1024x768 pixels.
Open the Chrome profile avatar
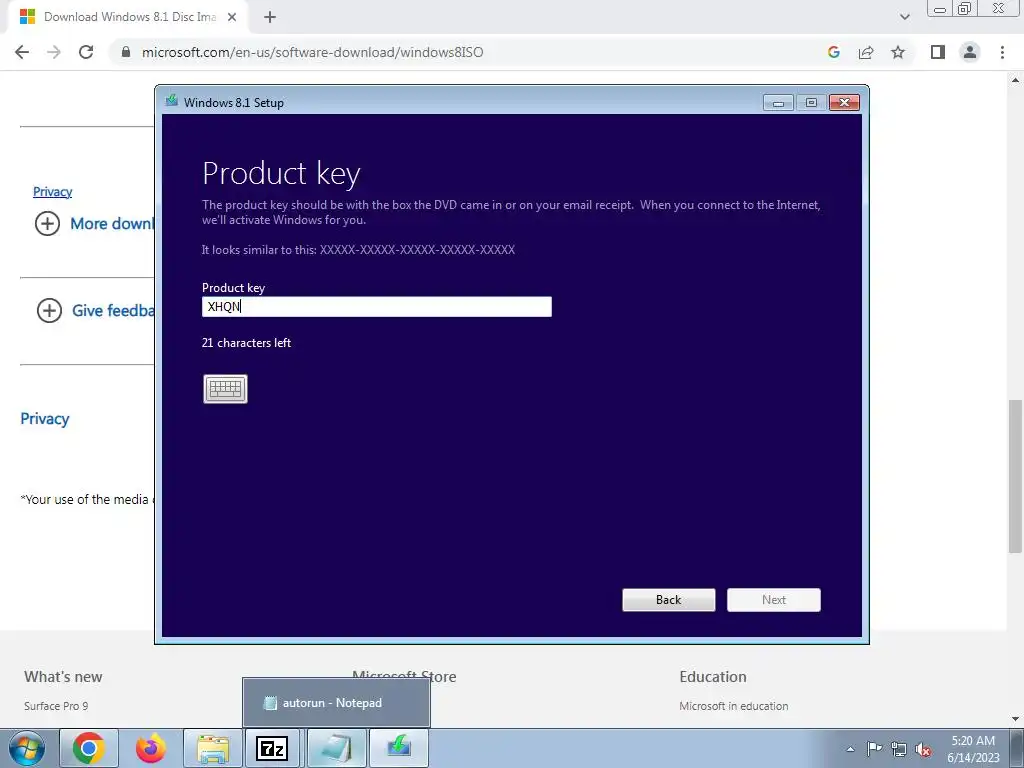click(970, 52)
